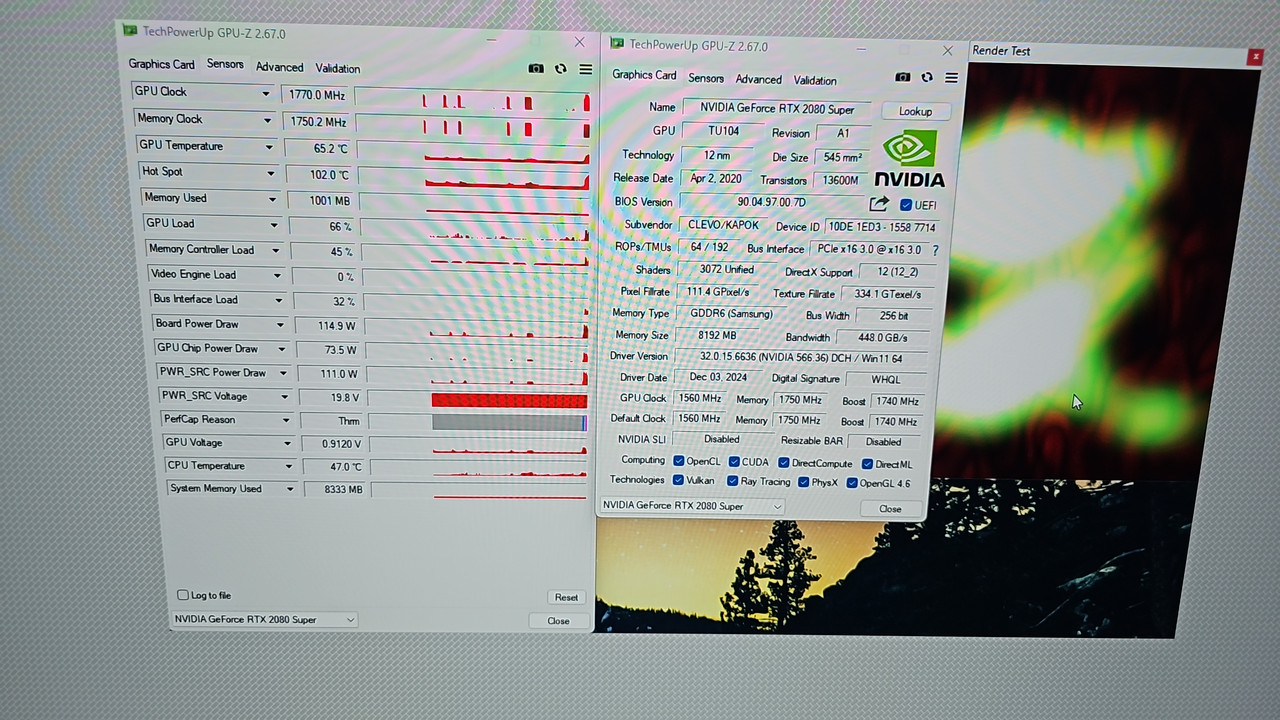Open hamburger menu in Graphics Card window
Screen dimensions: 1280x720
click(951, 78)
